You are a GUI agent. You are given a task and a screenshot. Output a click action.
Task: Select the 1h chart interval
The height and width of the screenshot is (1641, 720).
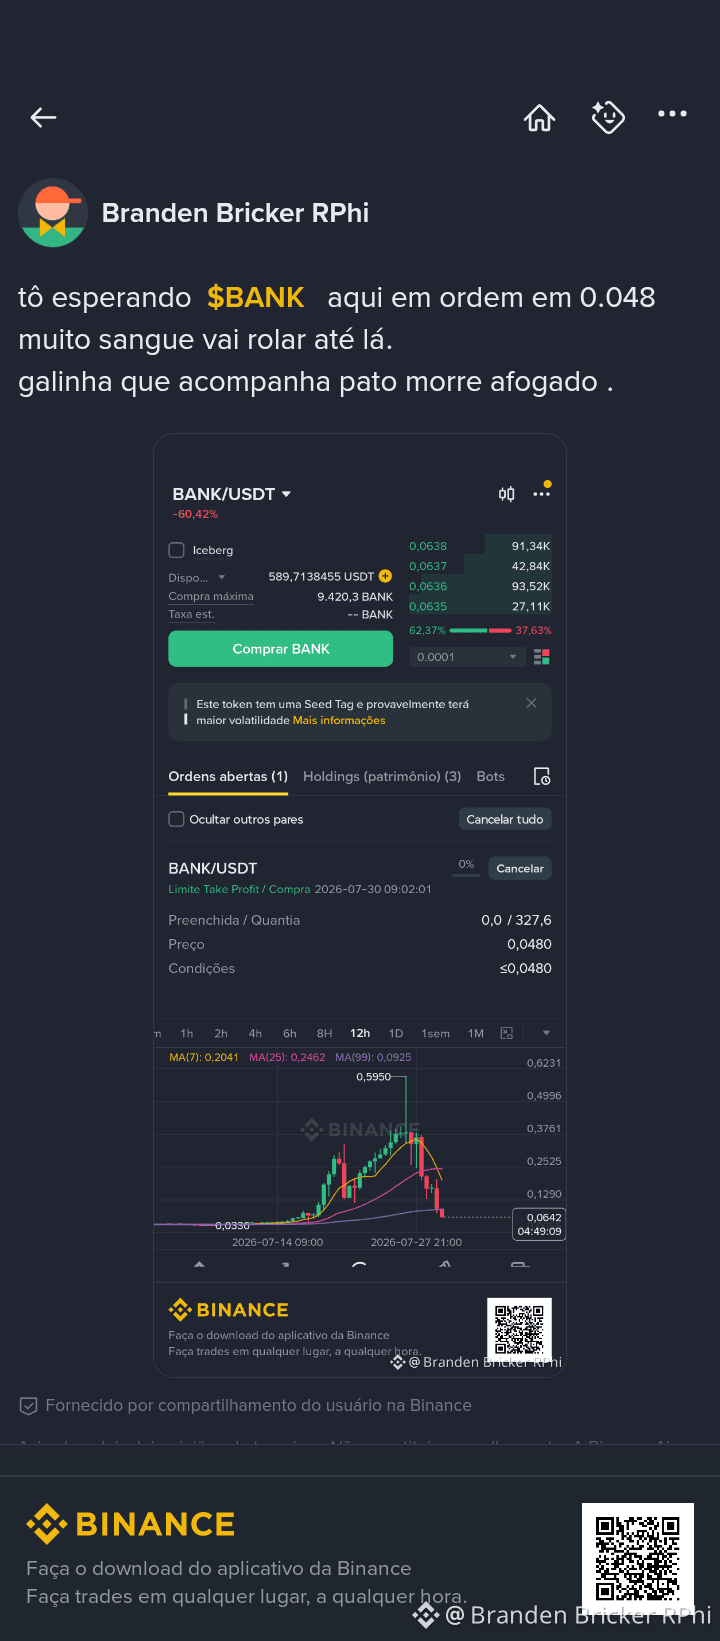click(187, 1033)
